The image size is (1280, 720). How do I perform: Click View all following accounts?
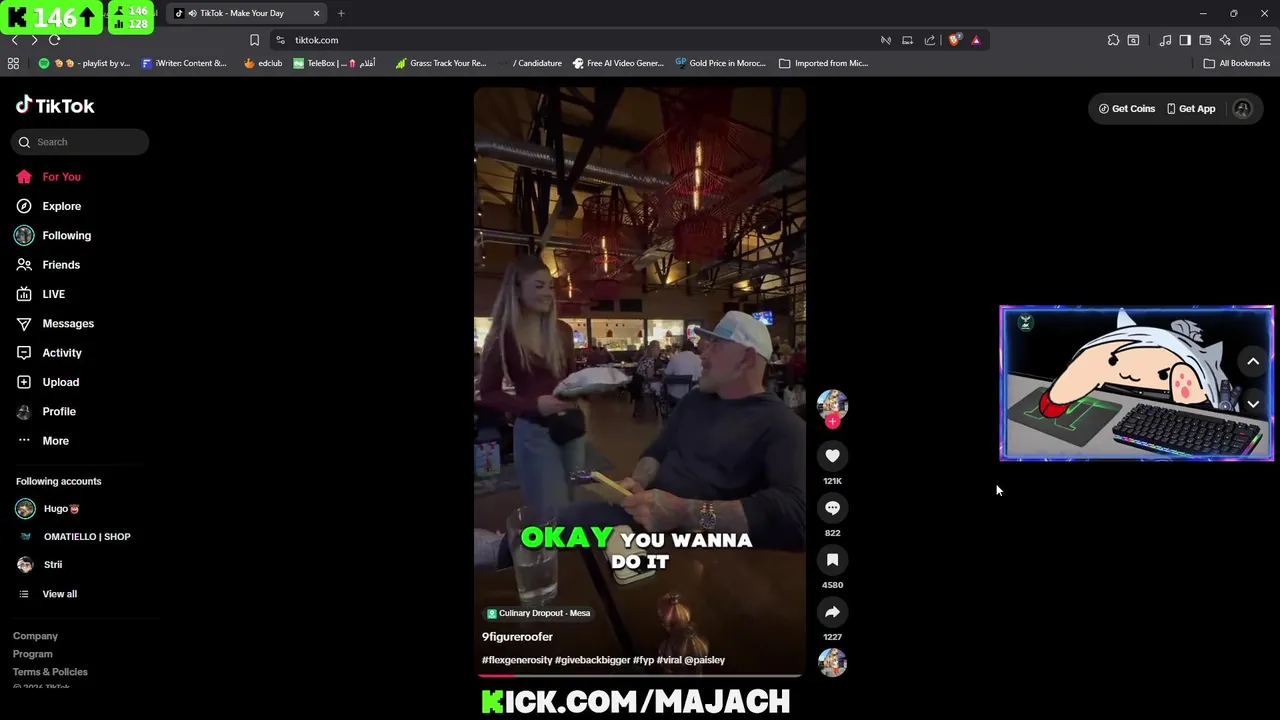point(48,594)
